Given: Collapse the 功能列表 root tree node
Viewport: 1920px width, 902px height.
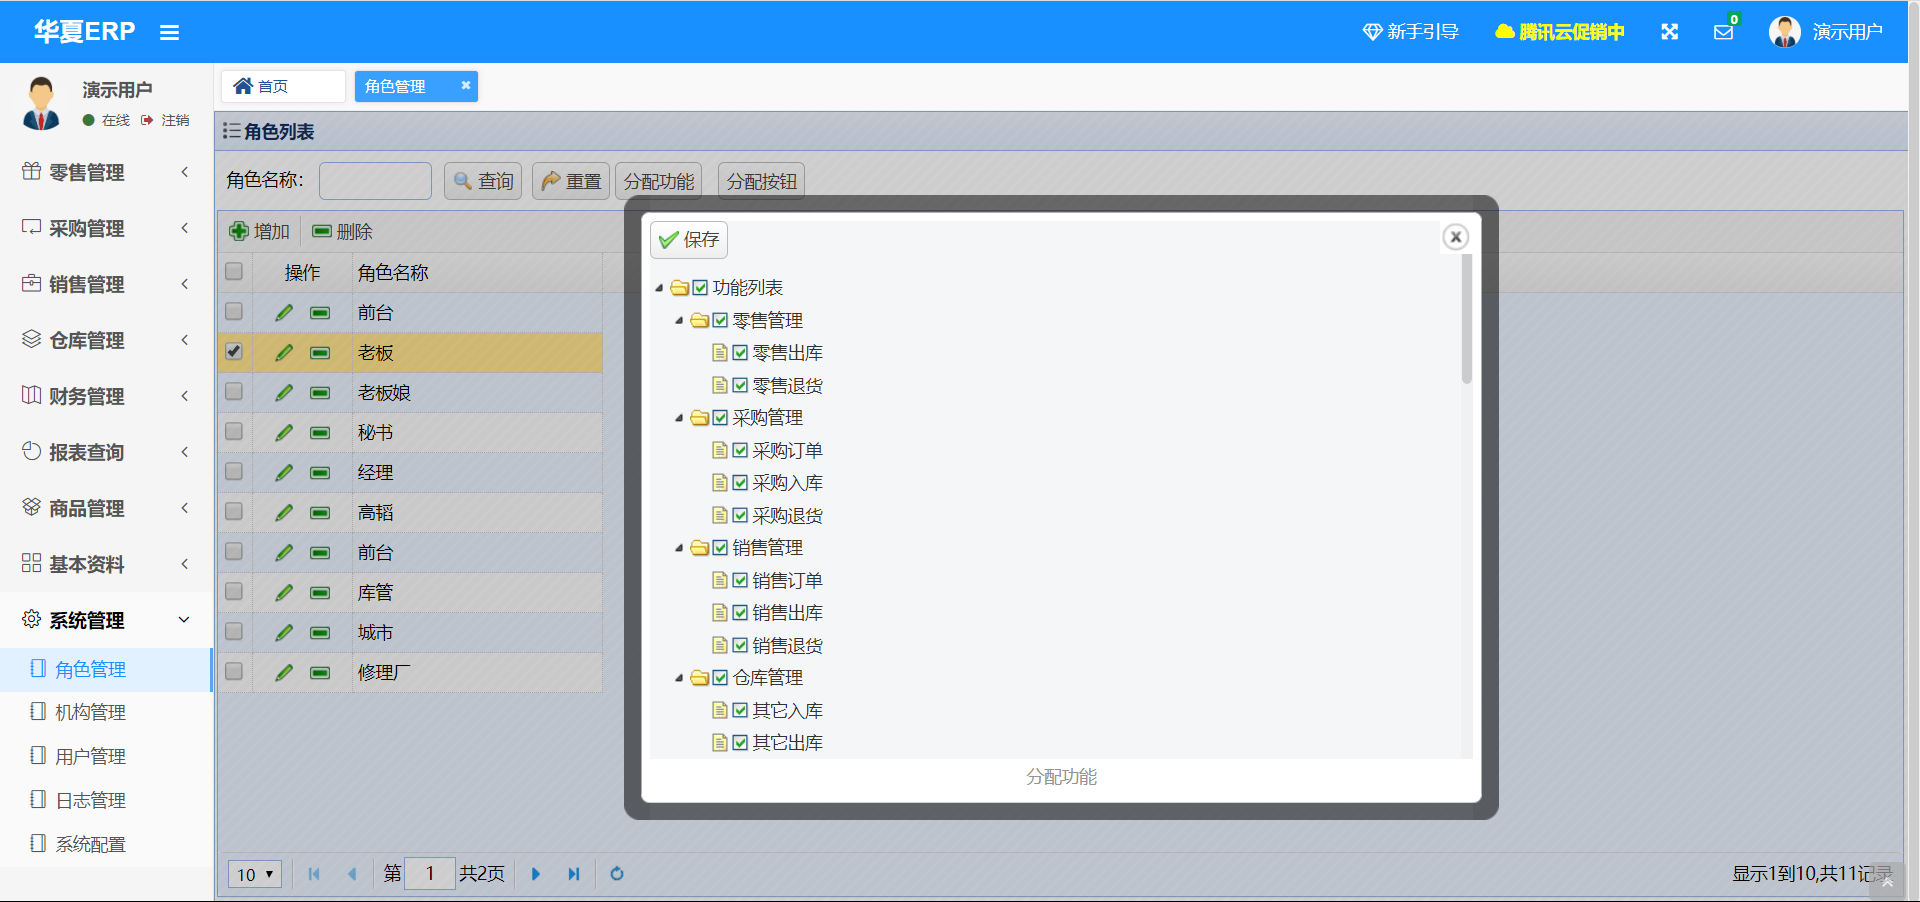Looking at the screenshot, I should [660, 288].
